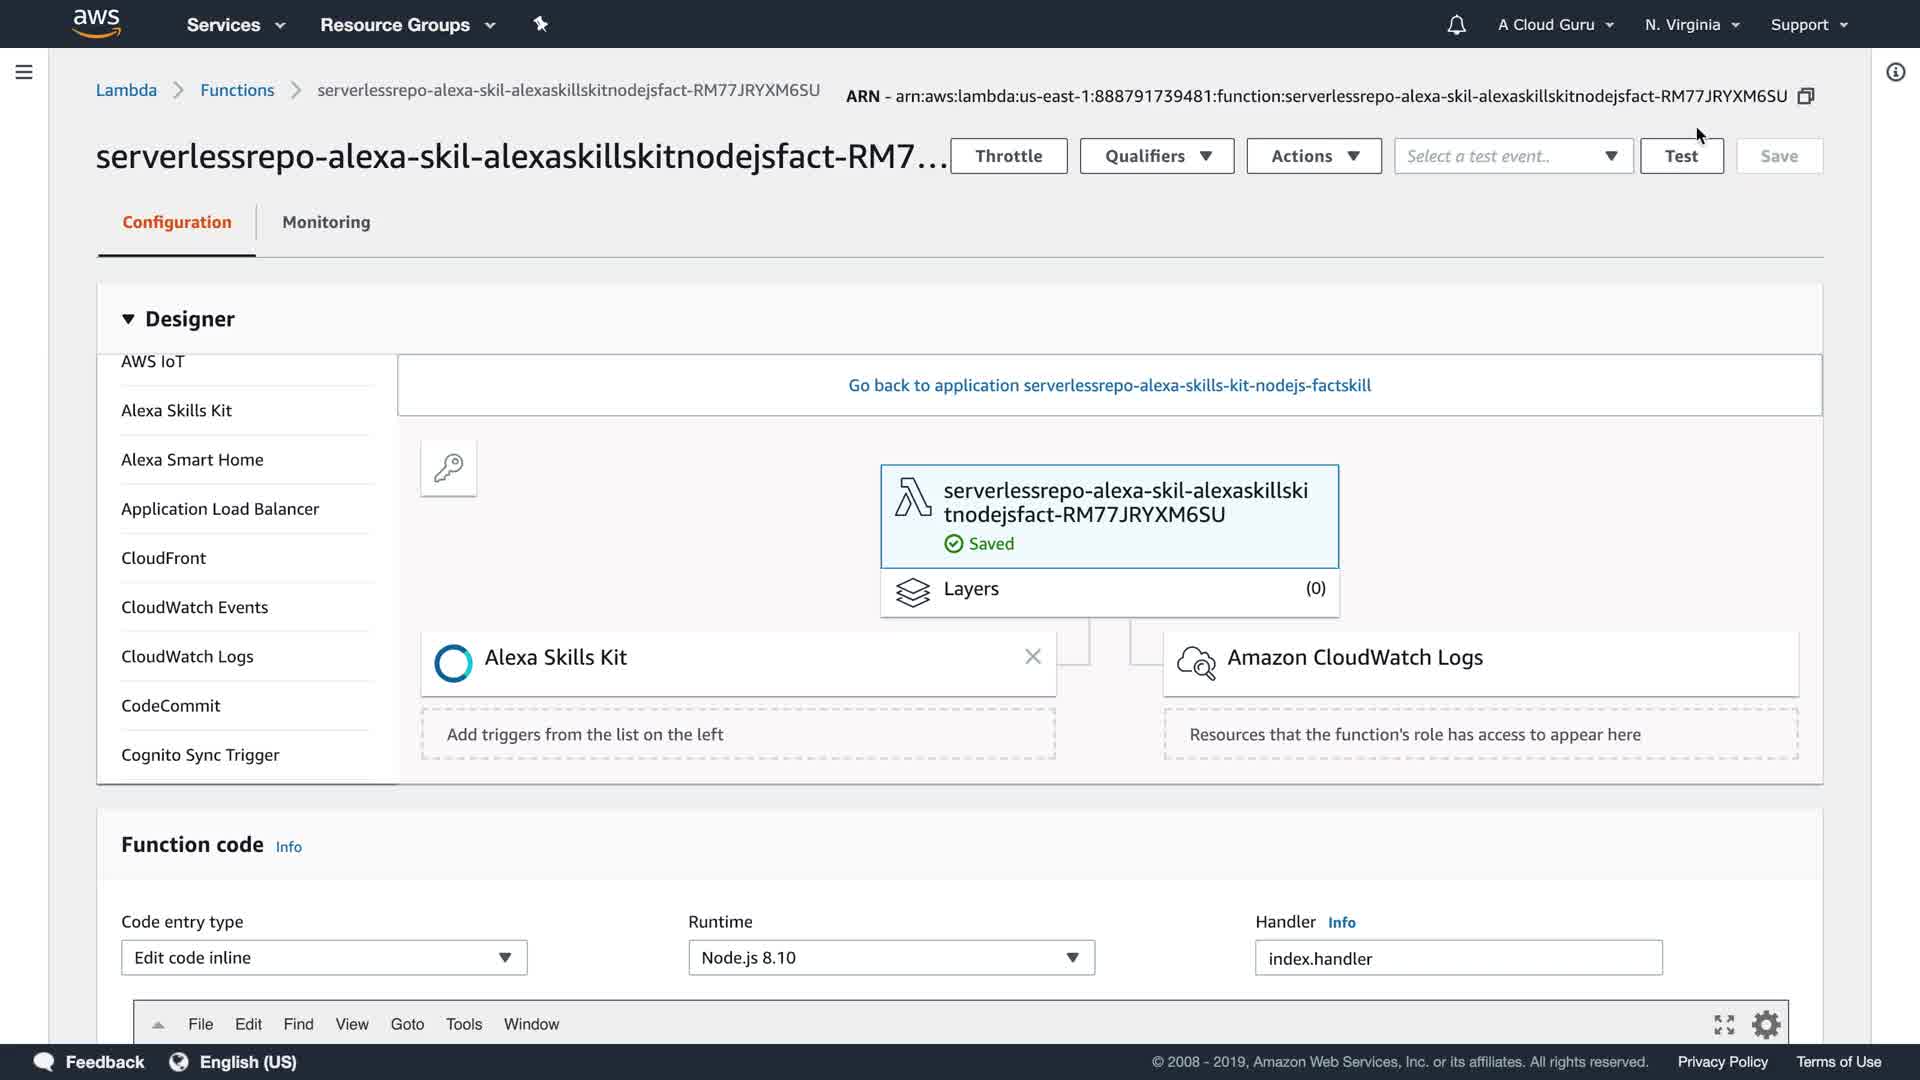Click the copy ARN icon
This screenshot has height=1080, width=1920.
(1805, 96)
